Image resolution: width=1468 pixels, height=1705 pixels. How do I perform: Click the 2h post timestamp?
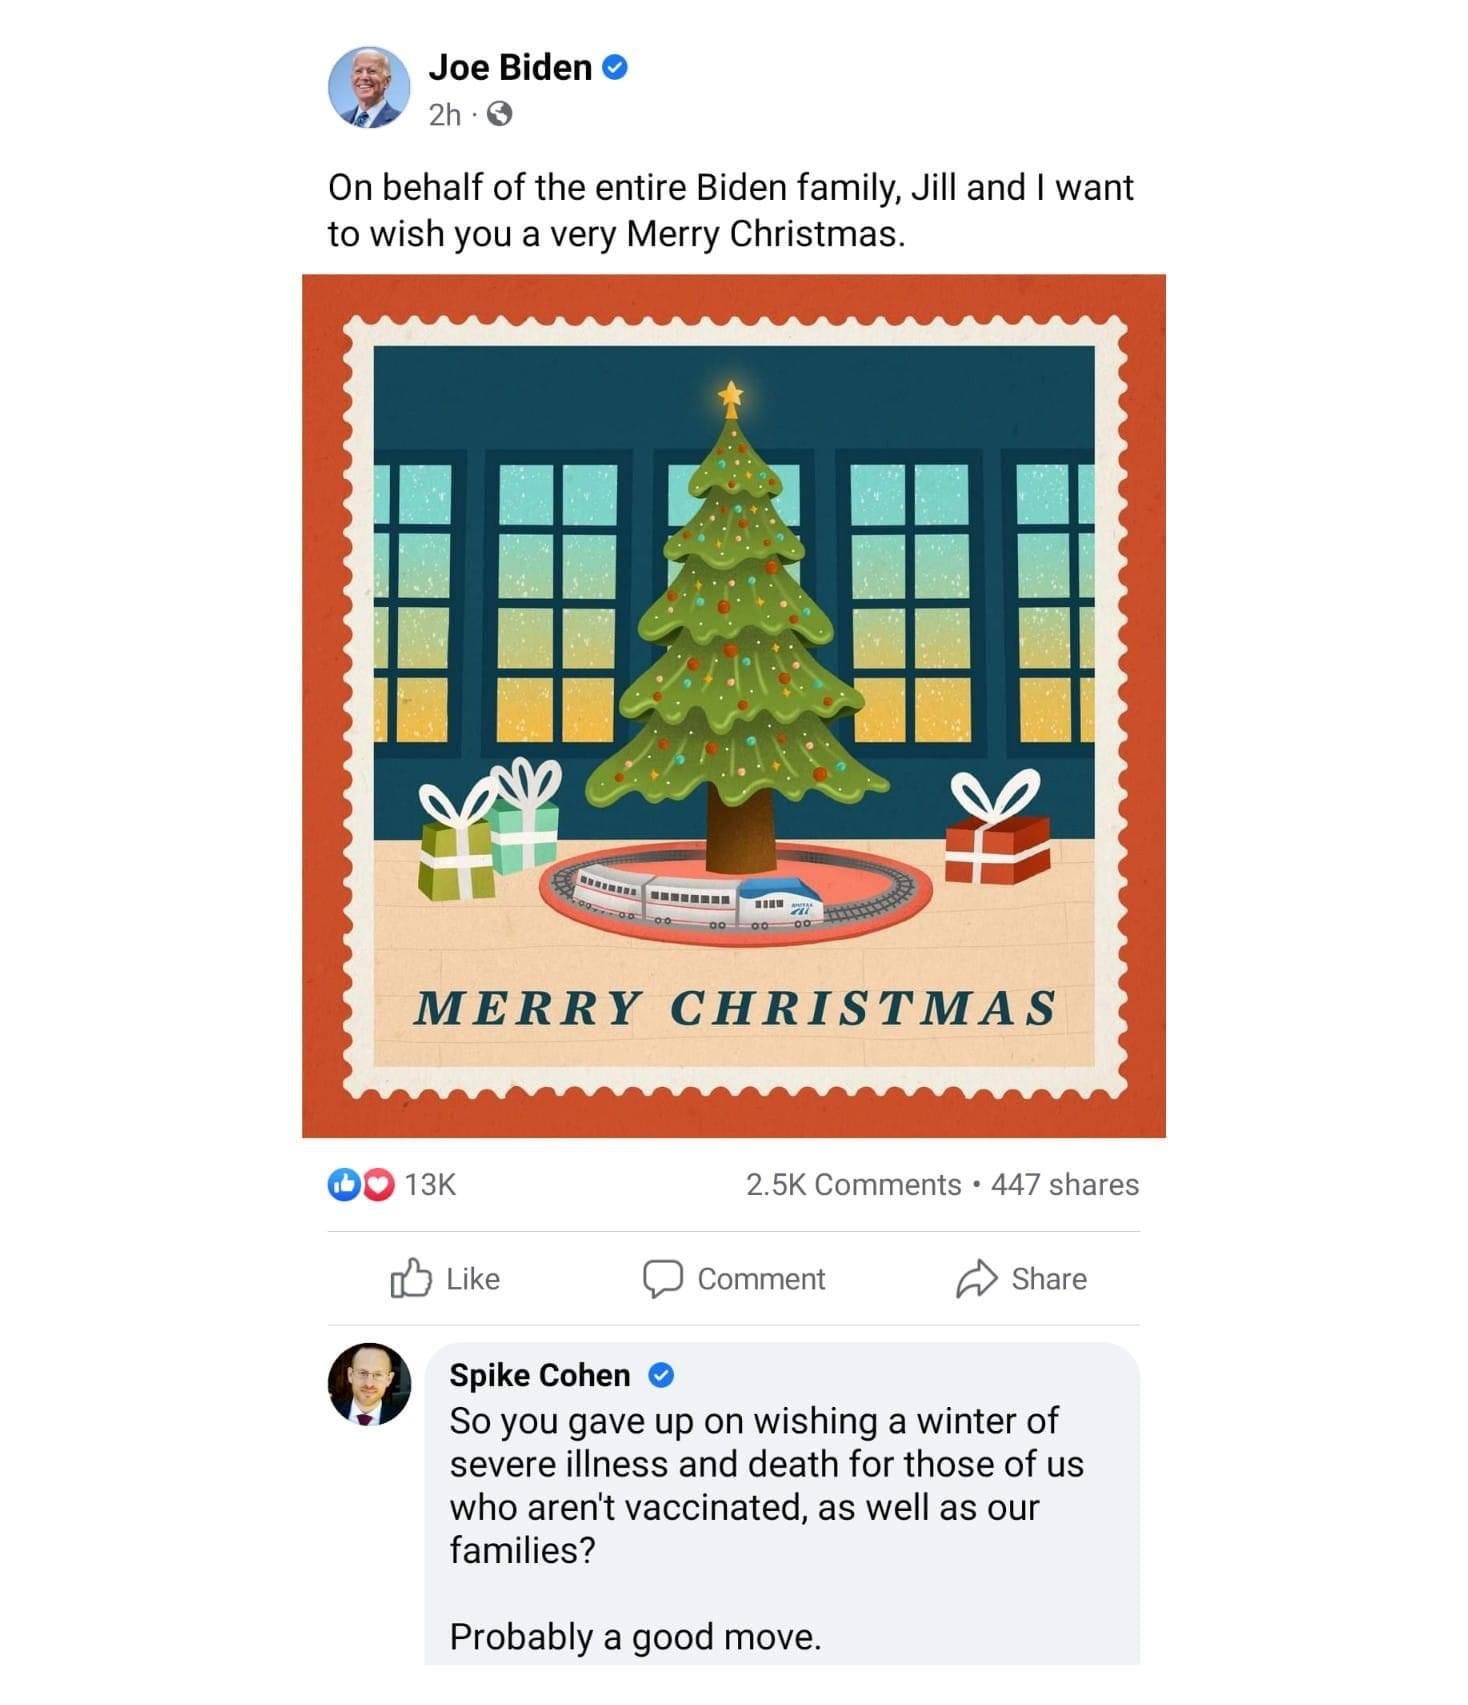coord(445,115)
